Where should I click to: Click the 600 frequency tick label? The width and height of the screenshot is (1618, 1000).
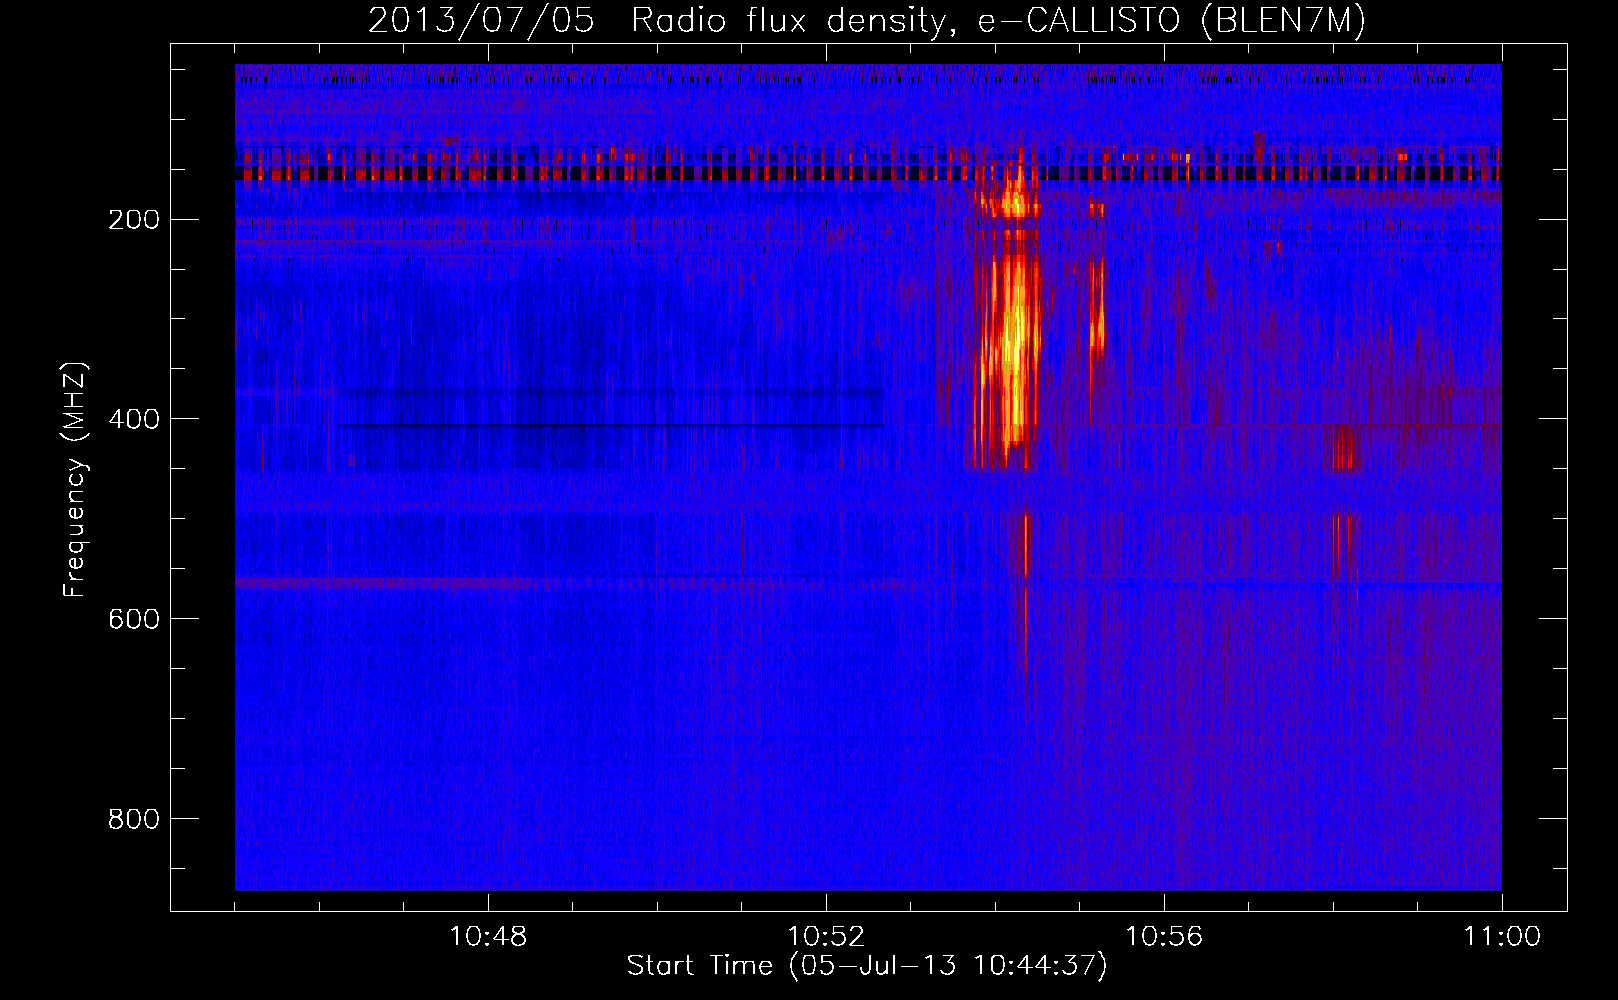tap(133, 619)
